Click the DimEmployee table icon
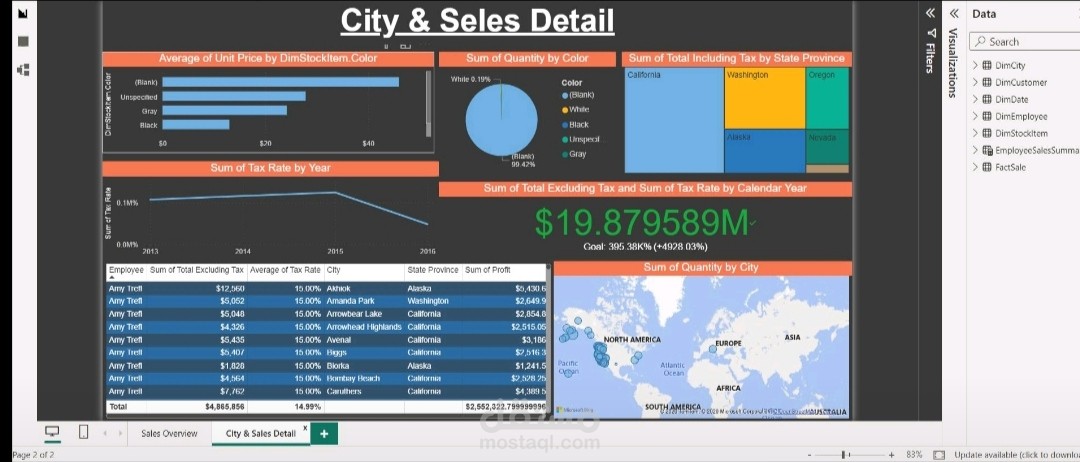 pyautogui.click(x=987, y=116)
